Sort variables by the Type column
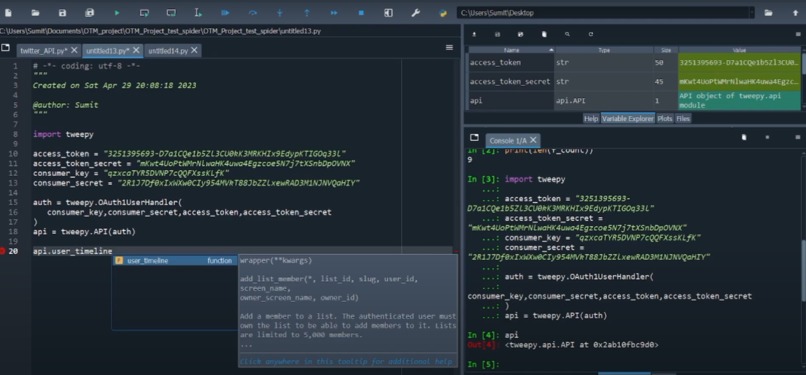The image size is (806, 375). click(604, 50)
